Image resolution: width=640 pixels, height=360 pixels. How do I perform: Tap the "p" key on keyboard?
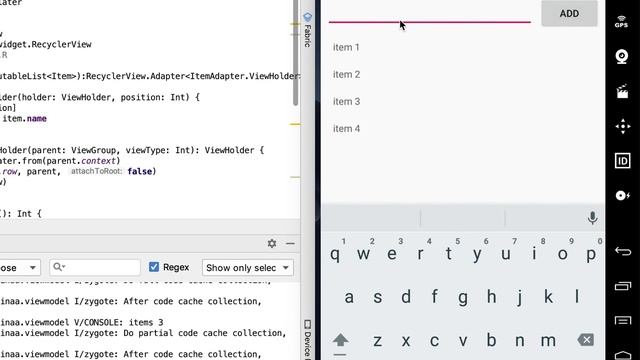pyautogui.click(x=591, y=254)
